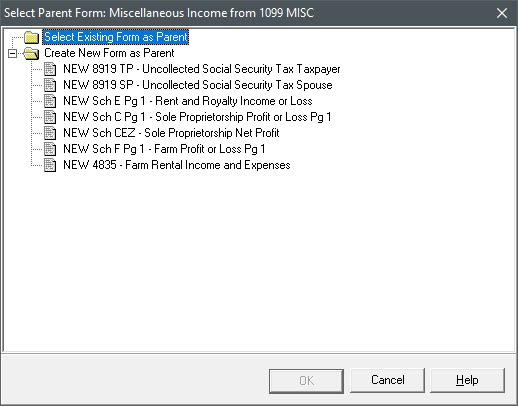The image size is (518, 406).
Task: Click the Cancel button
Action: (x=387, y=380)
